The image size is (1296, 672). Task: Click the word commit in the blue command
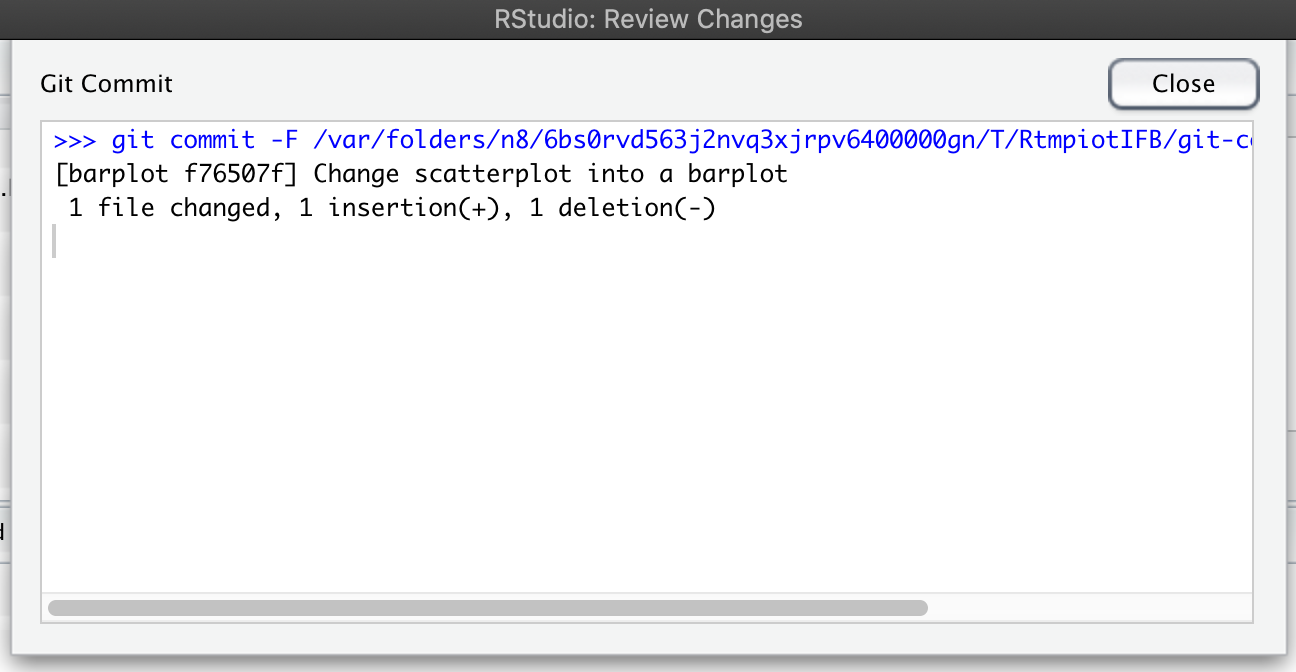tap(213, 141)
